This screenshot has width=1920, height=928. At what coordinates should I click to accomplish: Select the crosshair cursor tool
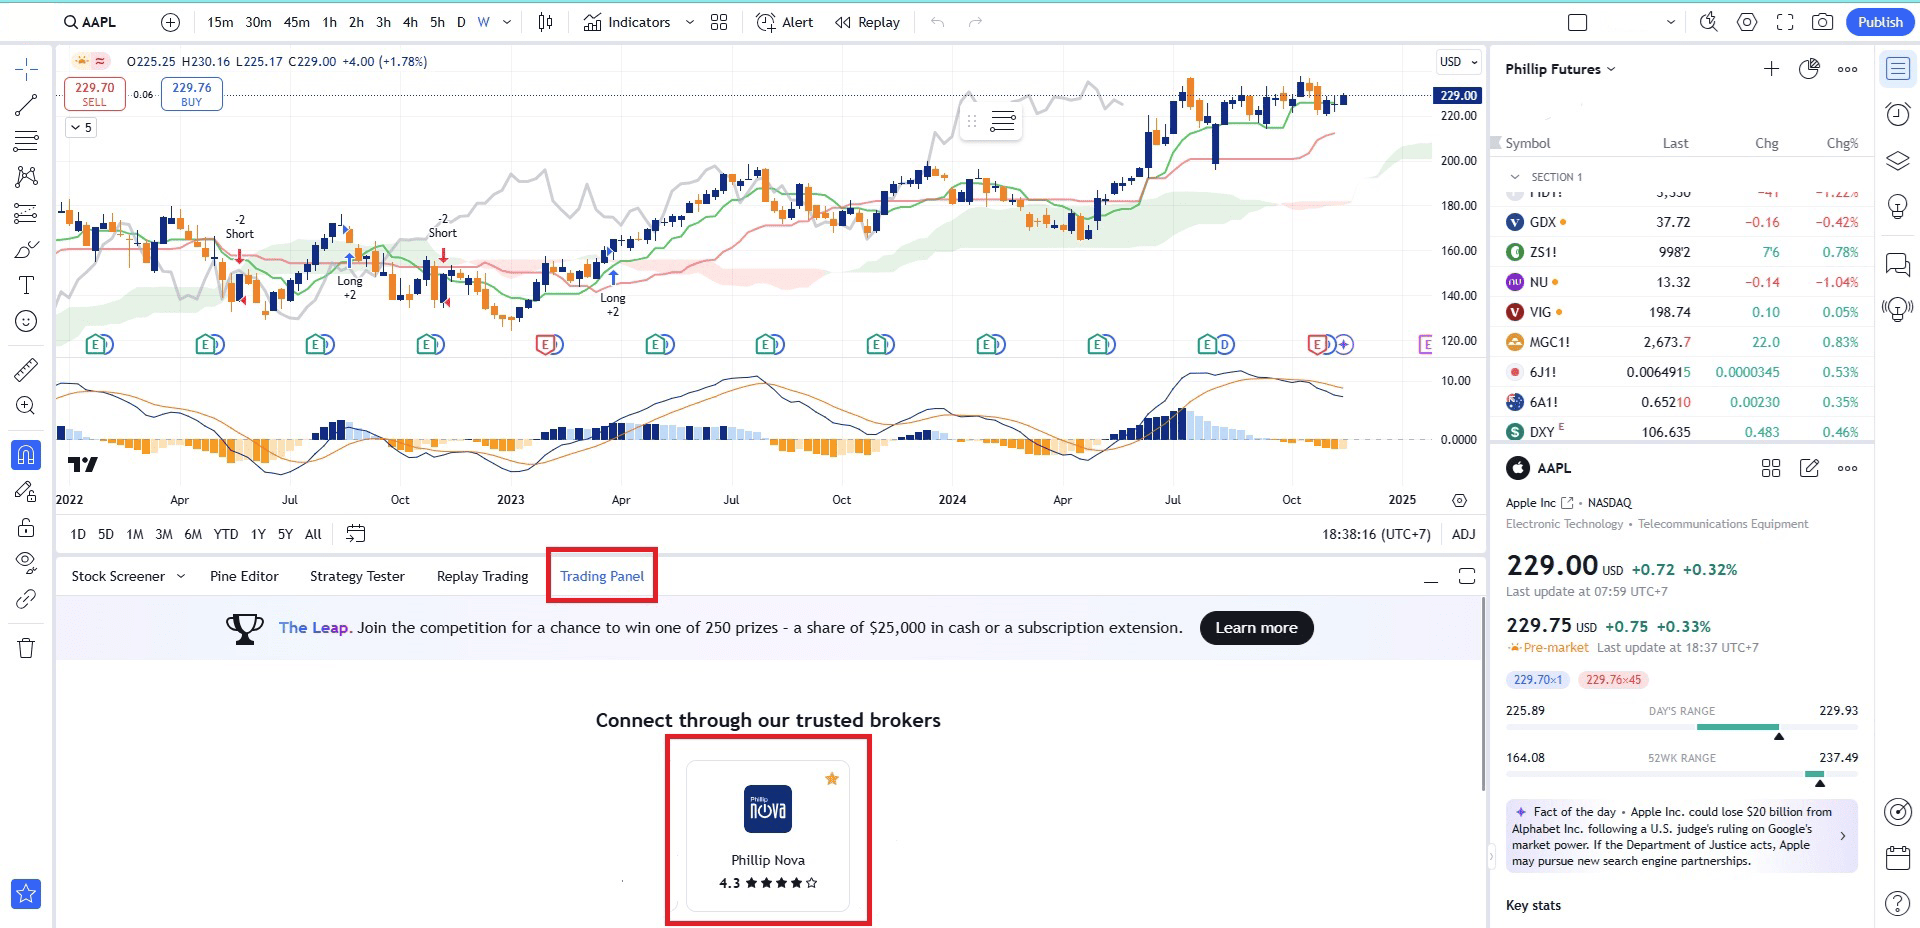[x=27, y=69]
